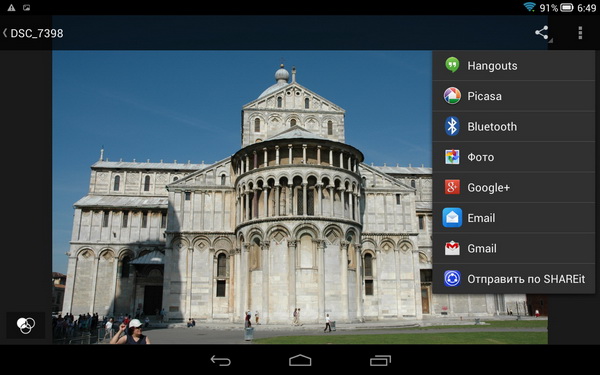
Task: Tap the share icon in top bar
Action: [x=541, y=33]
